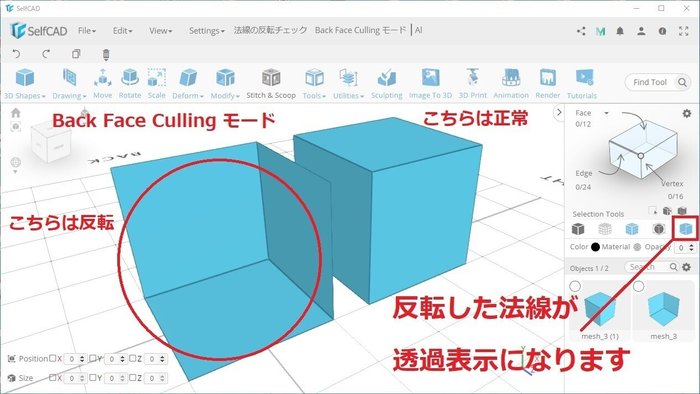This screenshot has width=700, height=394.
Task: Click the Redo arrow
Action: click(x=46, y=54)
